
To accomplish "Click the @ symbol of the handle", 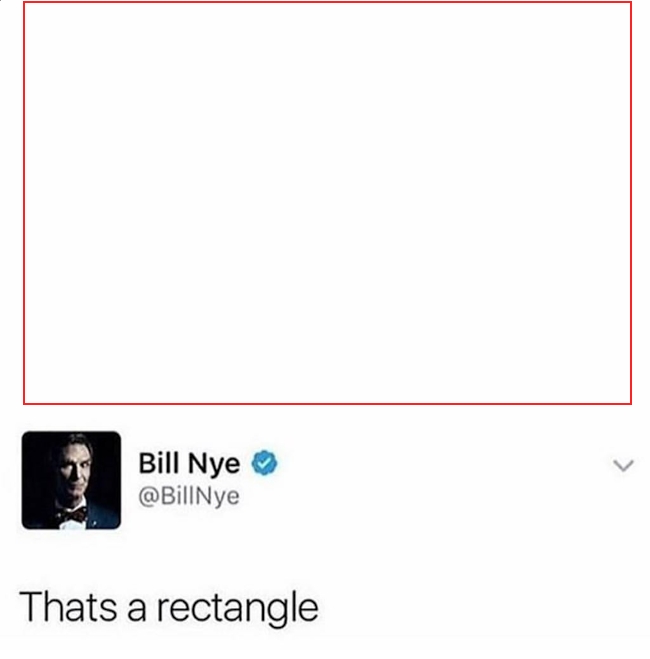I will click(x=148, y=497).
